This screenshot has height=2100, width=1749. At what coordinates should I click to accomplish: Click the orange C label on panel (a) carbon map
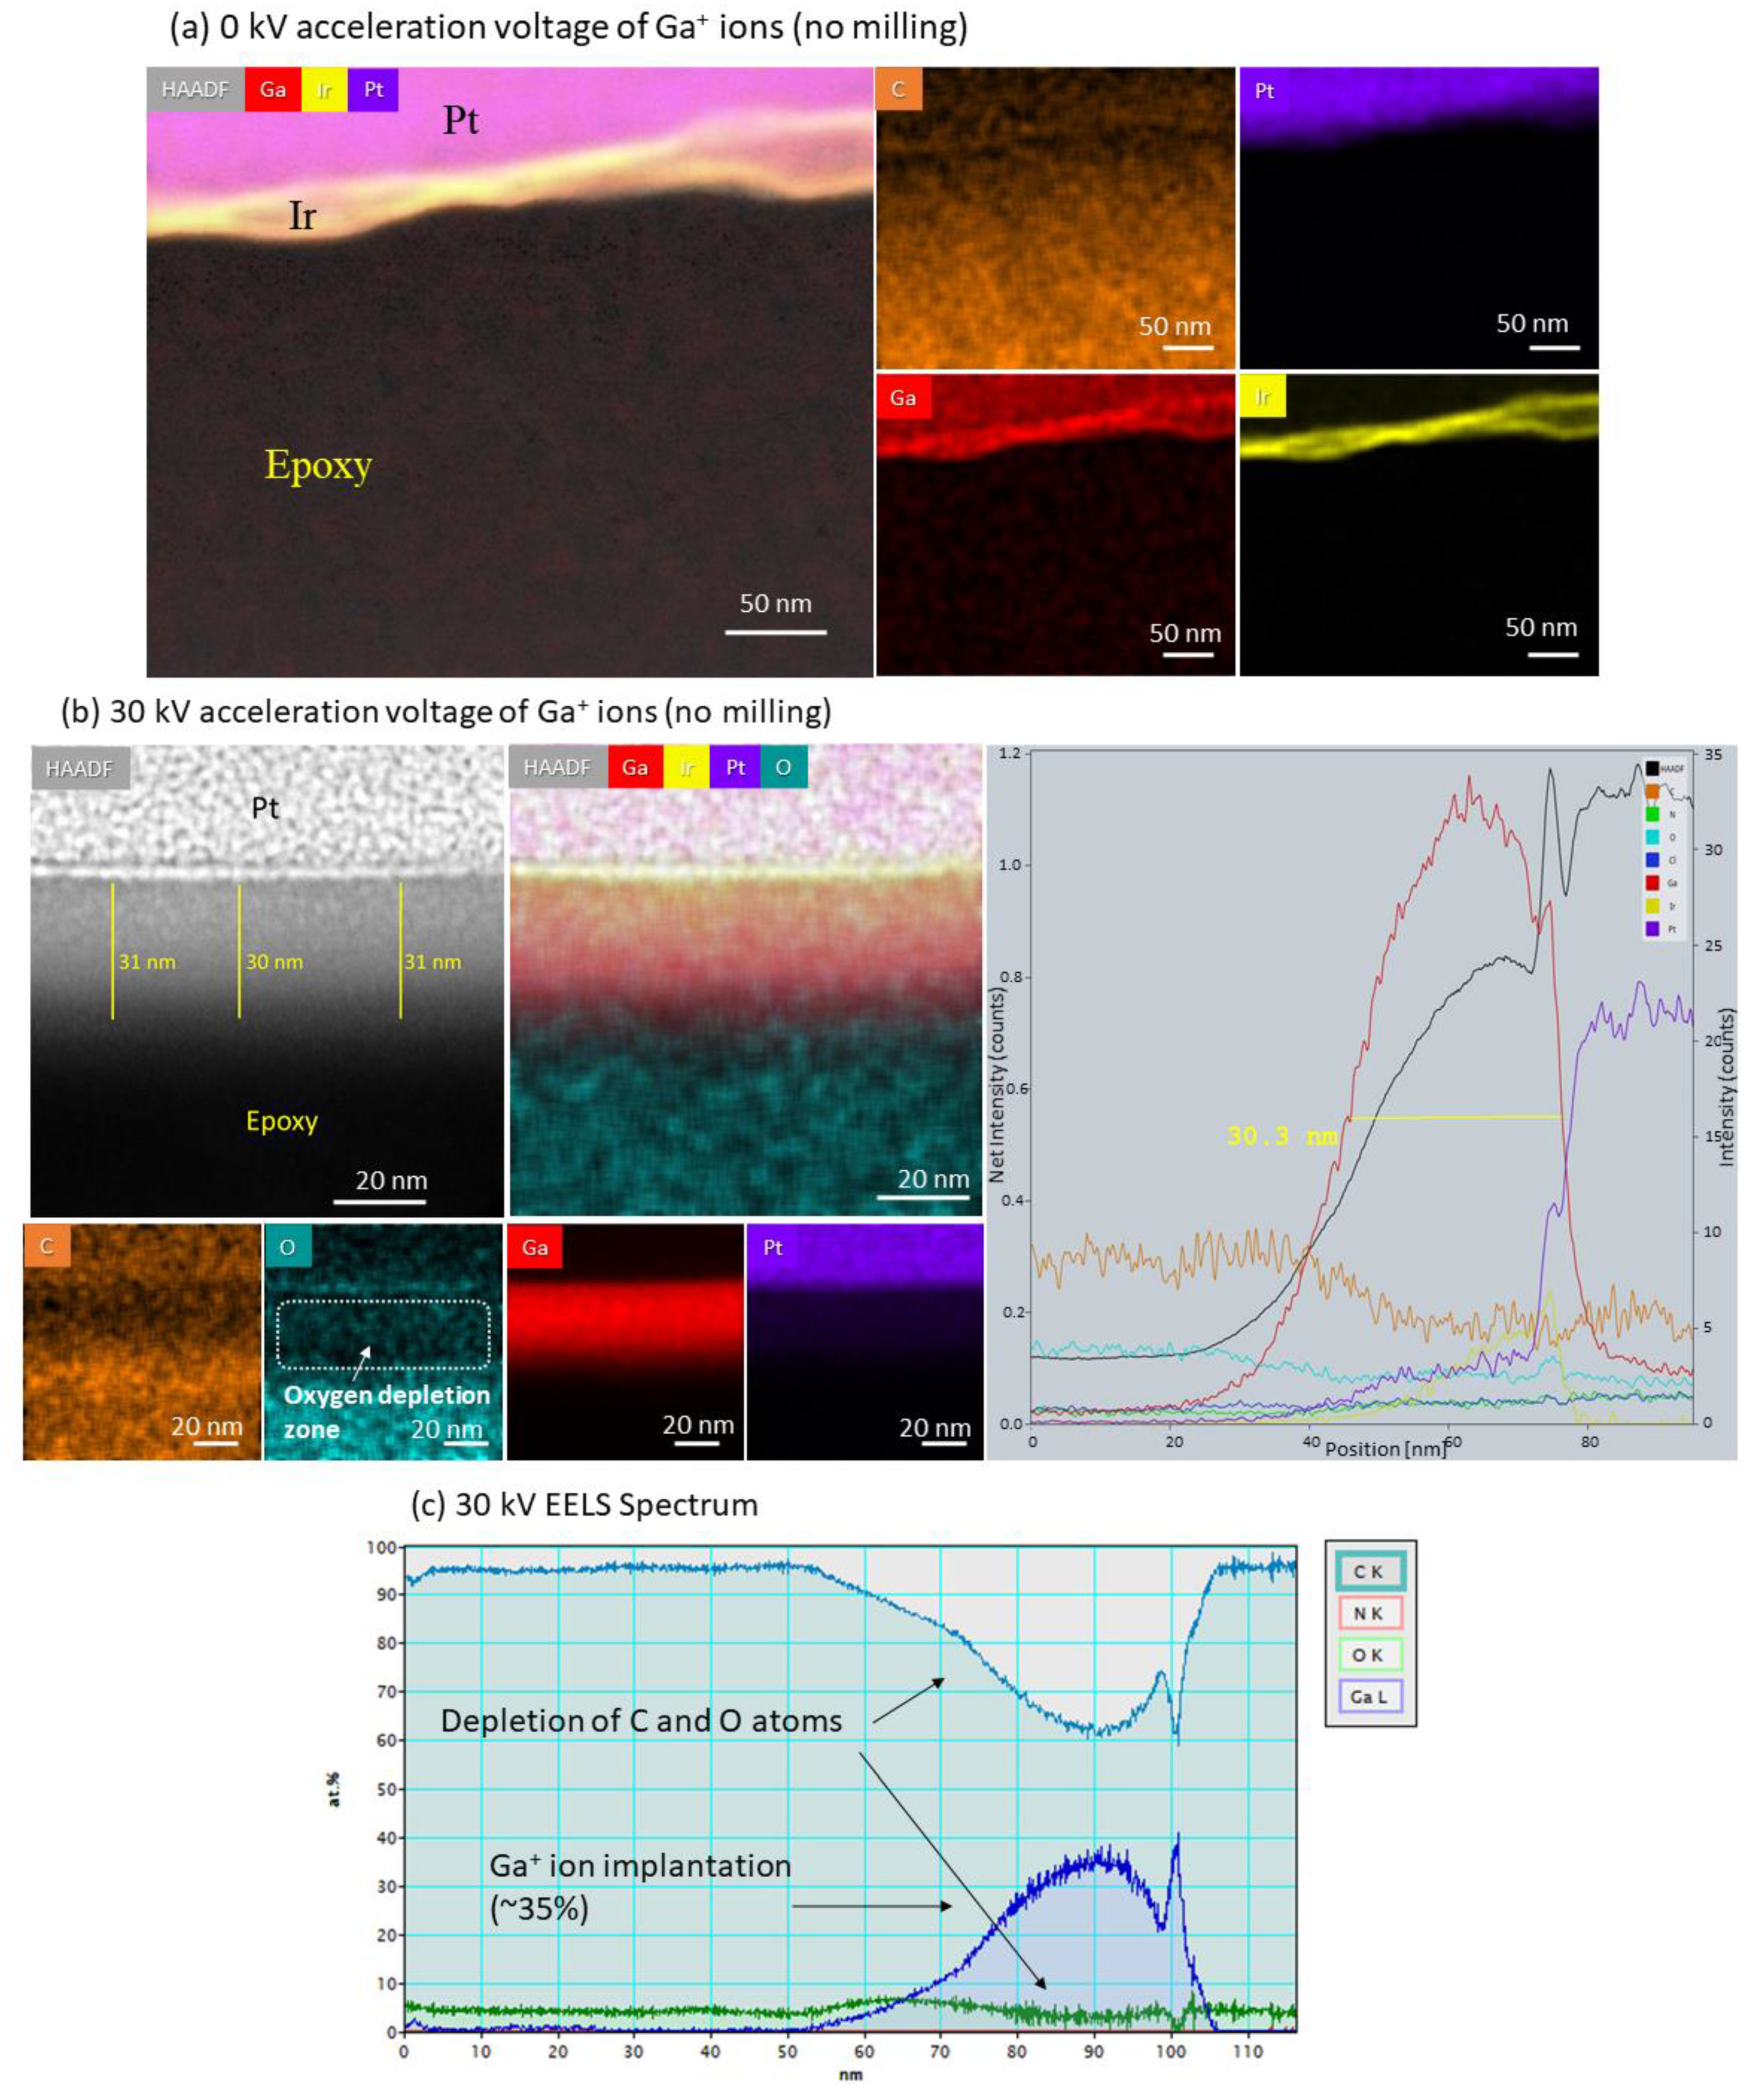point(898,90)
